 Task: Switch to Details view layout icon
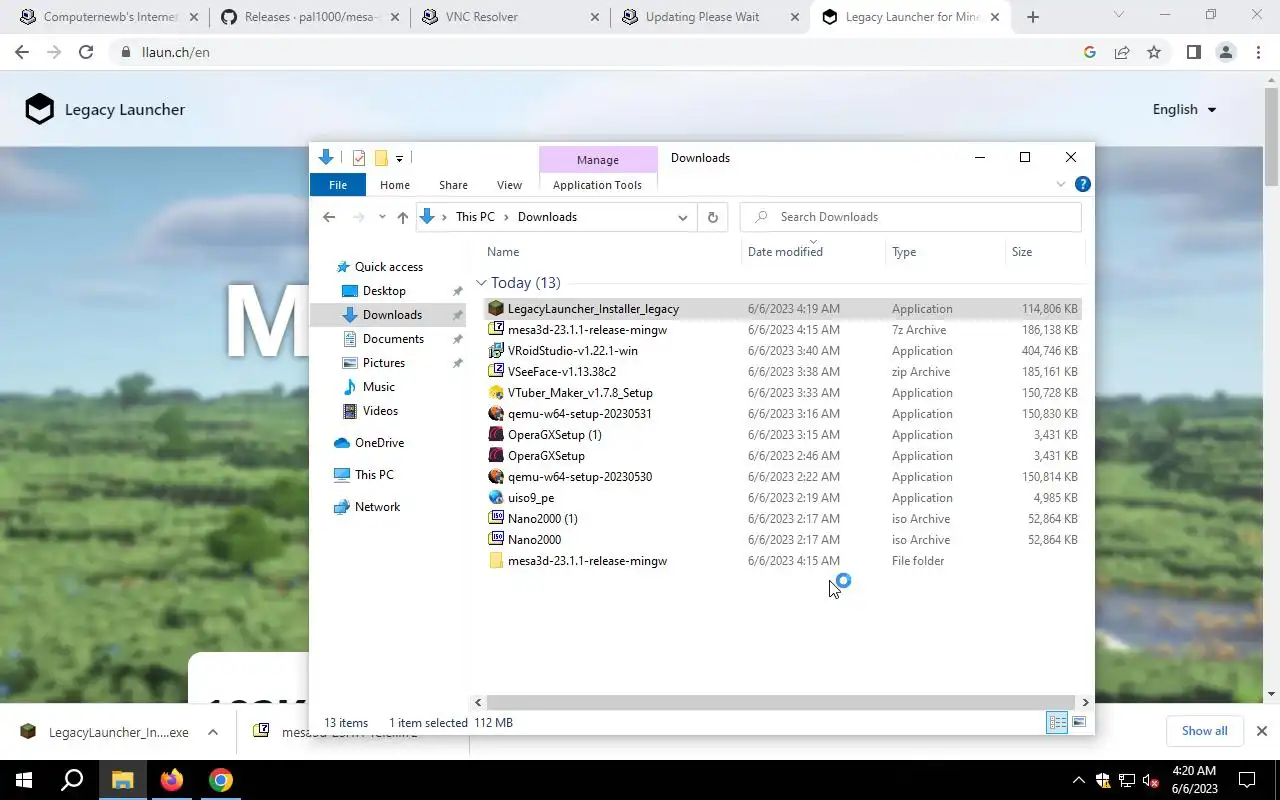1057,723
